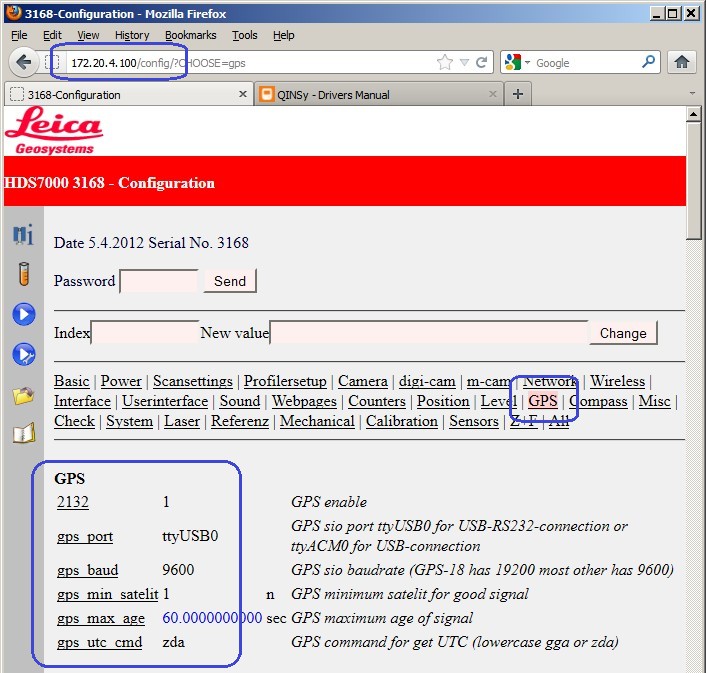Open the History menu
Screen dimensions: 706x673
[131, 35]
